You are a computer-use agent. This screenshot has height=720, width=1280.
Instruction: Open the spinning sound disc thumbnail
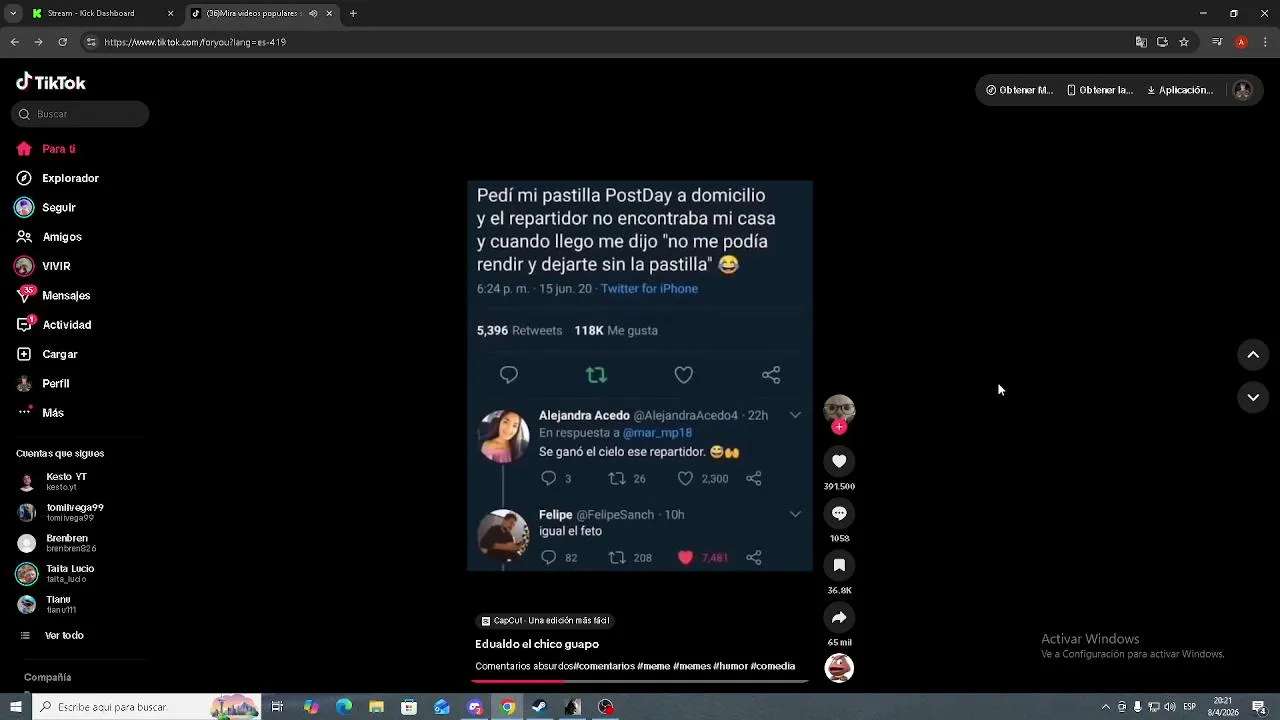[x=839, y=667]
